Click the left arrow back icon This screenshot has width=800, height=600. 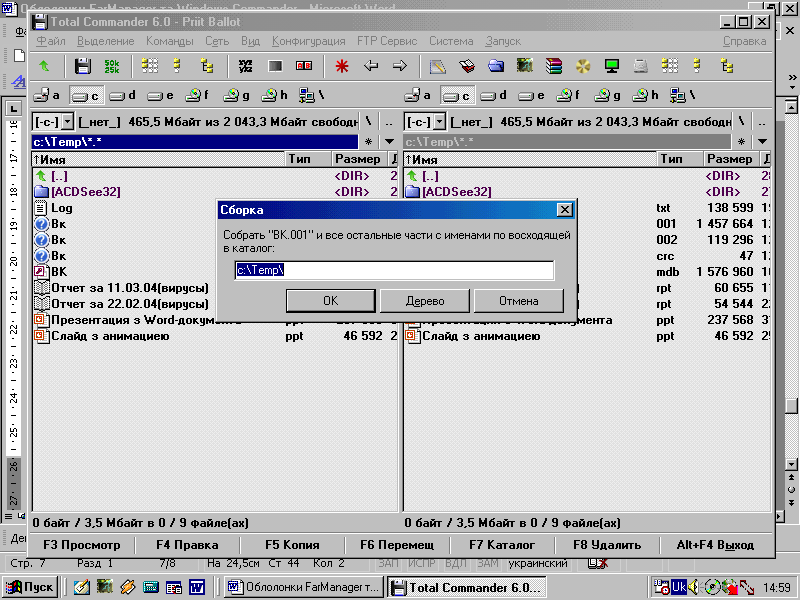[371, 66]
